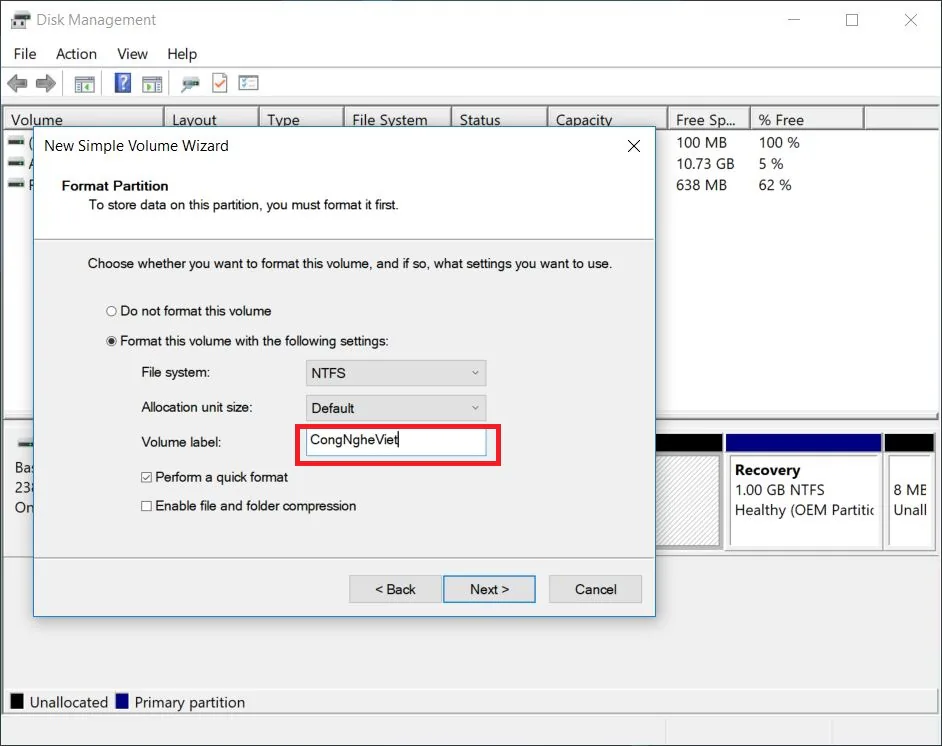Open the Allocation unit size dropdown
Image resolution: width=942 pixels, height=746 pixels.
396,408
